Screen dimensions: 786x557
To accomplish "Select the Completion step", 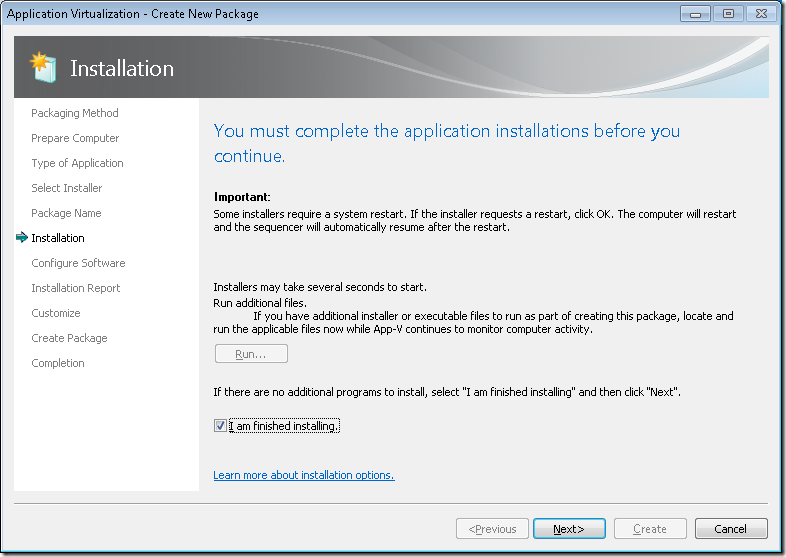I will 58,363.
